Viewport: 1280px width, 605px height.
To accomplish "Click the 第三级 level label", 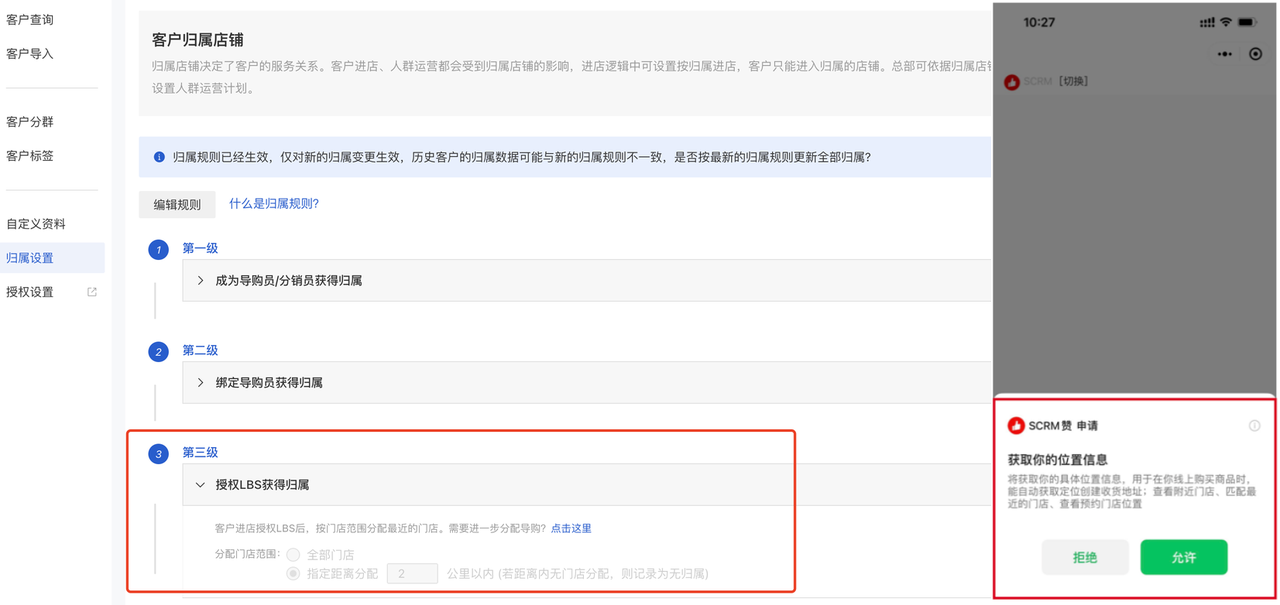I will point(200,452).
